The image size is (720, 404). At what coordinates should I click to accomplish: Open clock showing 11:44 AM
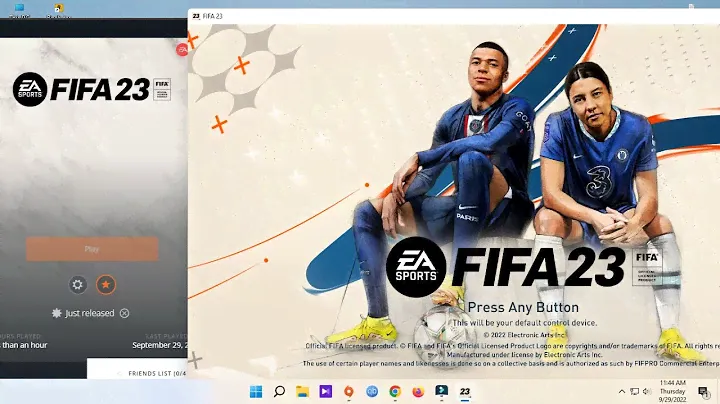(x=671, y=391)
